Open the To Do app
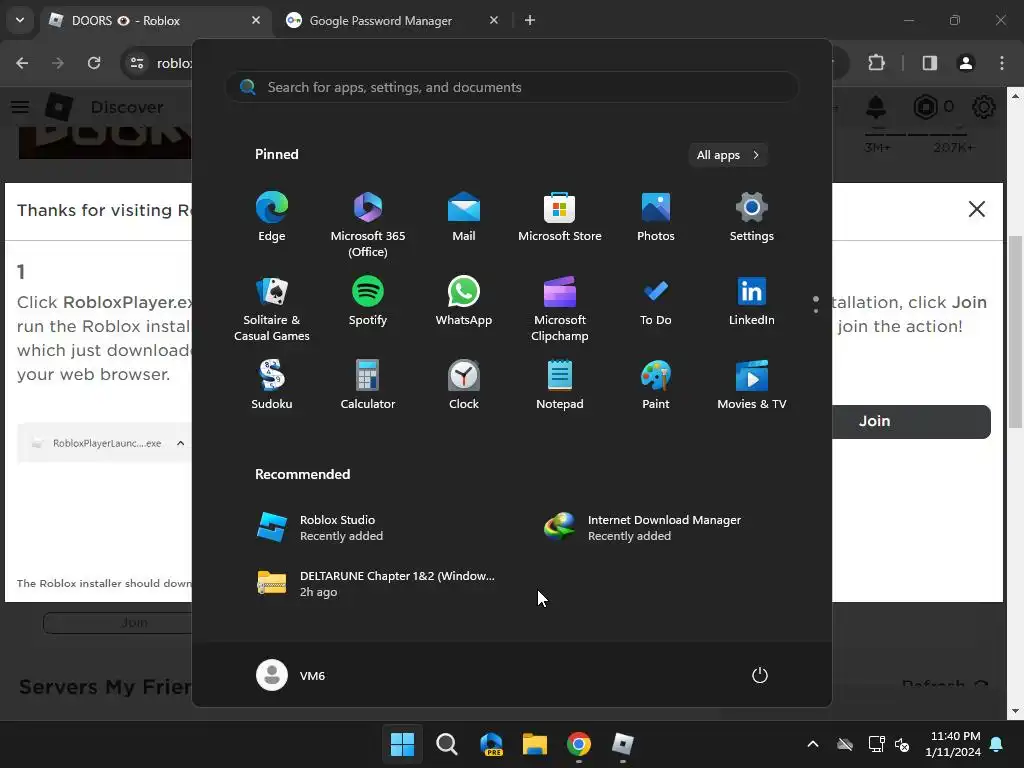 656,302
